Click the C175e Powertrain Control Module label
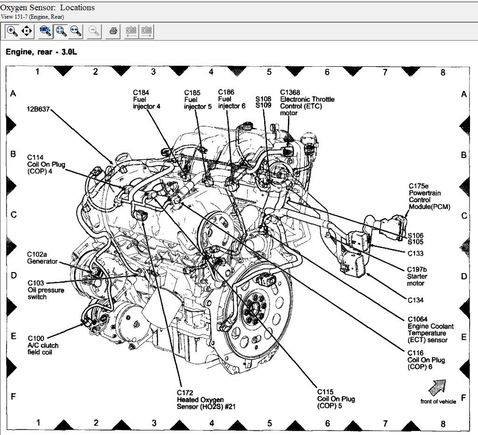The image size is (478, 435). click(430, 196)
